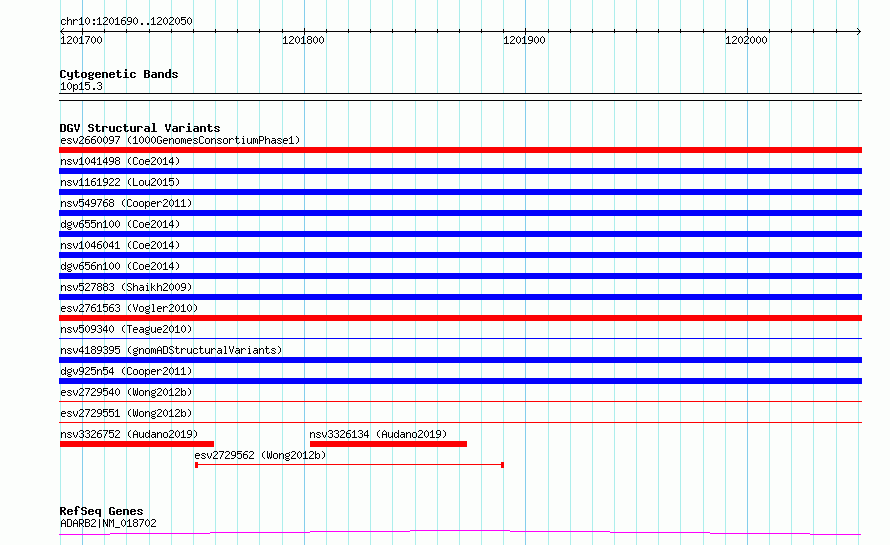Click the Cytogenetic Bands track heading
This screenshot has height=545, width=890.
(x=119, y=74)
